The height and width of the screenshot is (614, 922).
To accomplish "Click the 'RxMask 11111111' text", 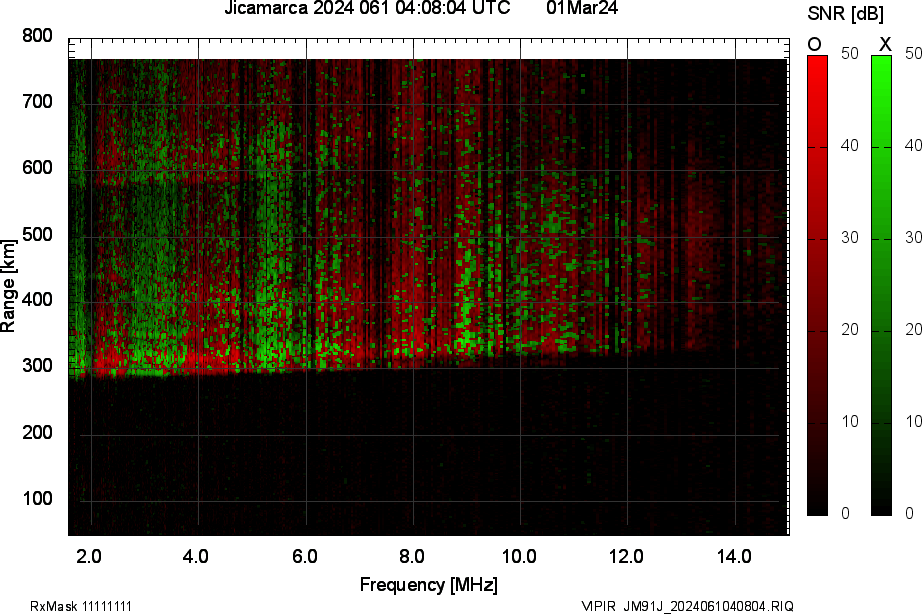I will [x=80, y=606].
